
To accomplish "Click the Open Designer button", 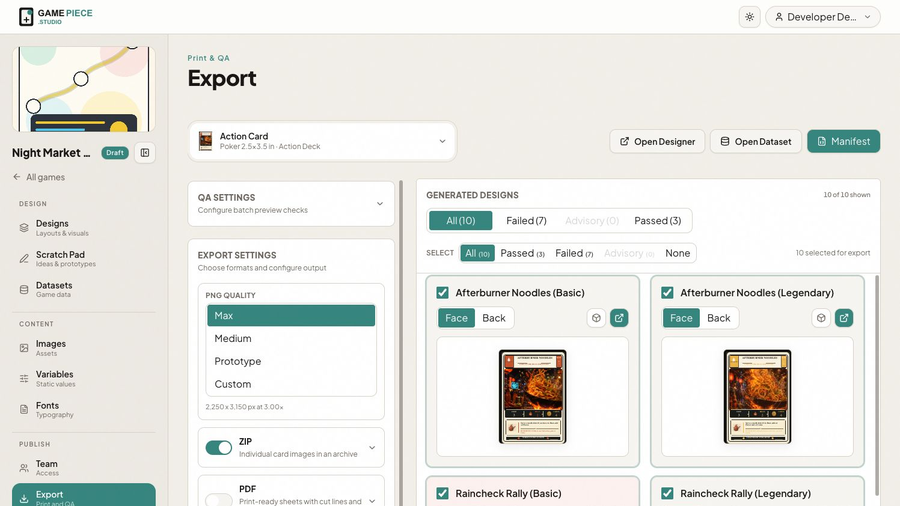I will pos(657,141).
